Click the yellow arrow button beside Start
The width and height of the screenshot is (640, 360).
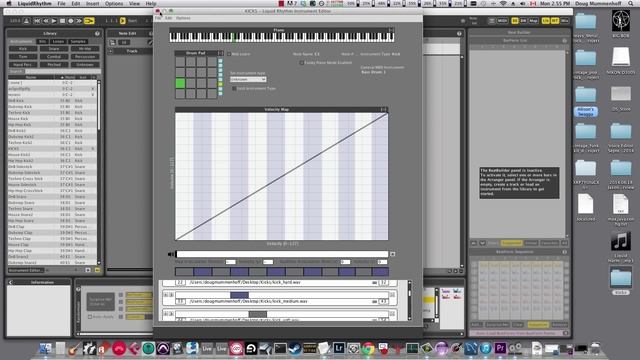click(122, 21)
